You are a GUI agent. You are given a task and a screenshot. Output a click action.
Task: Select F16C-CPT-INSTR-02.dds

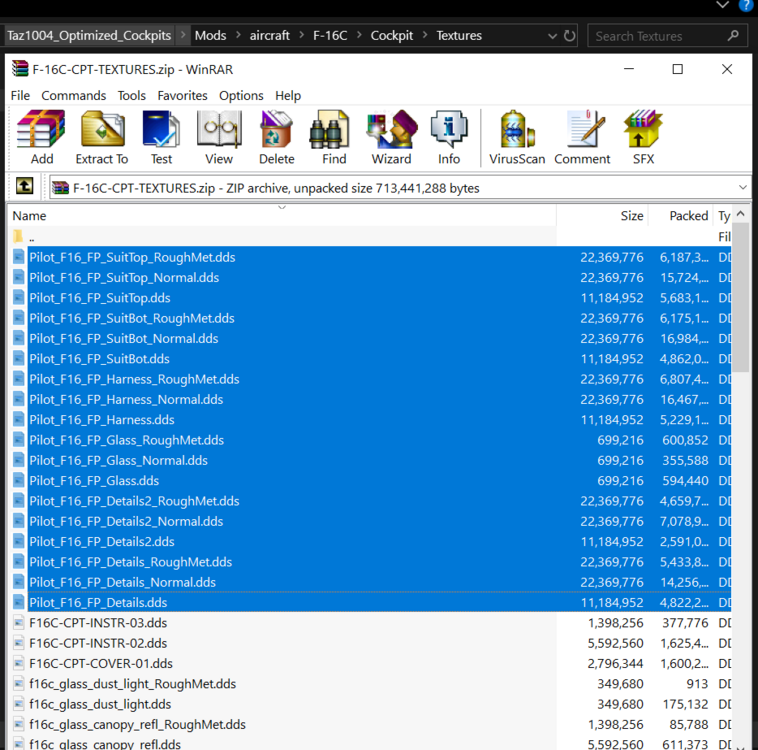click(98, 643)
